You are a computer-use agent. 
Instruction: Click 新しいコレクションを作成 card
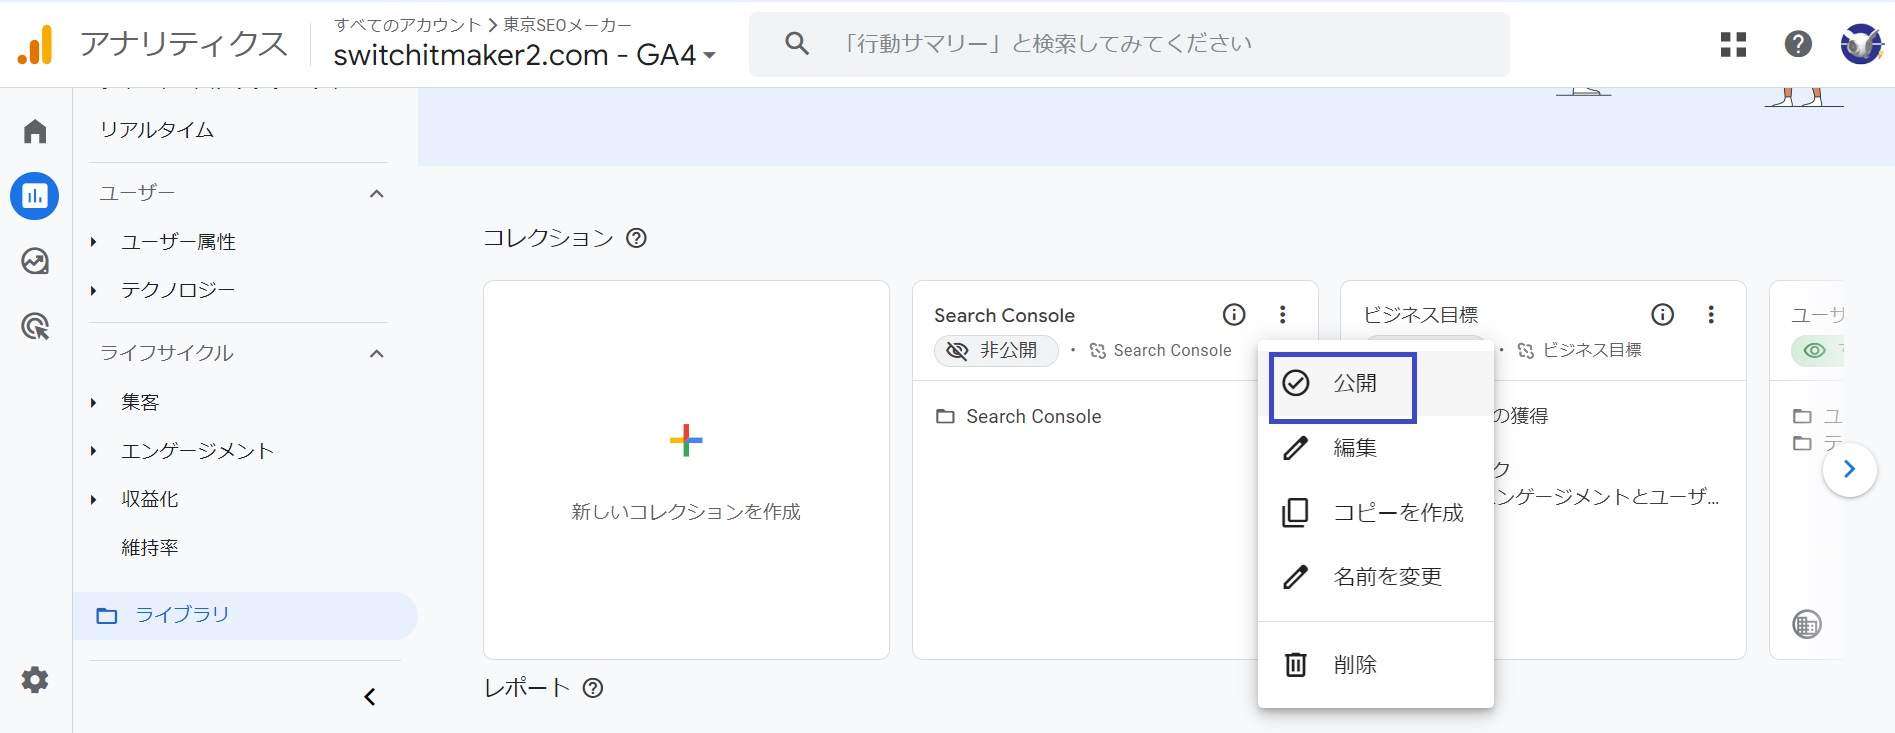[x=686, y=470]
